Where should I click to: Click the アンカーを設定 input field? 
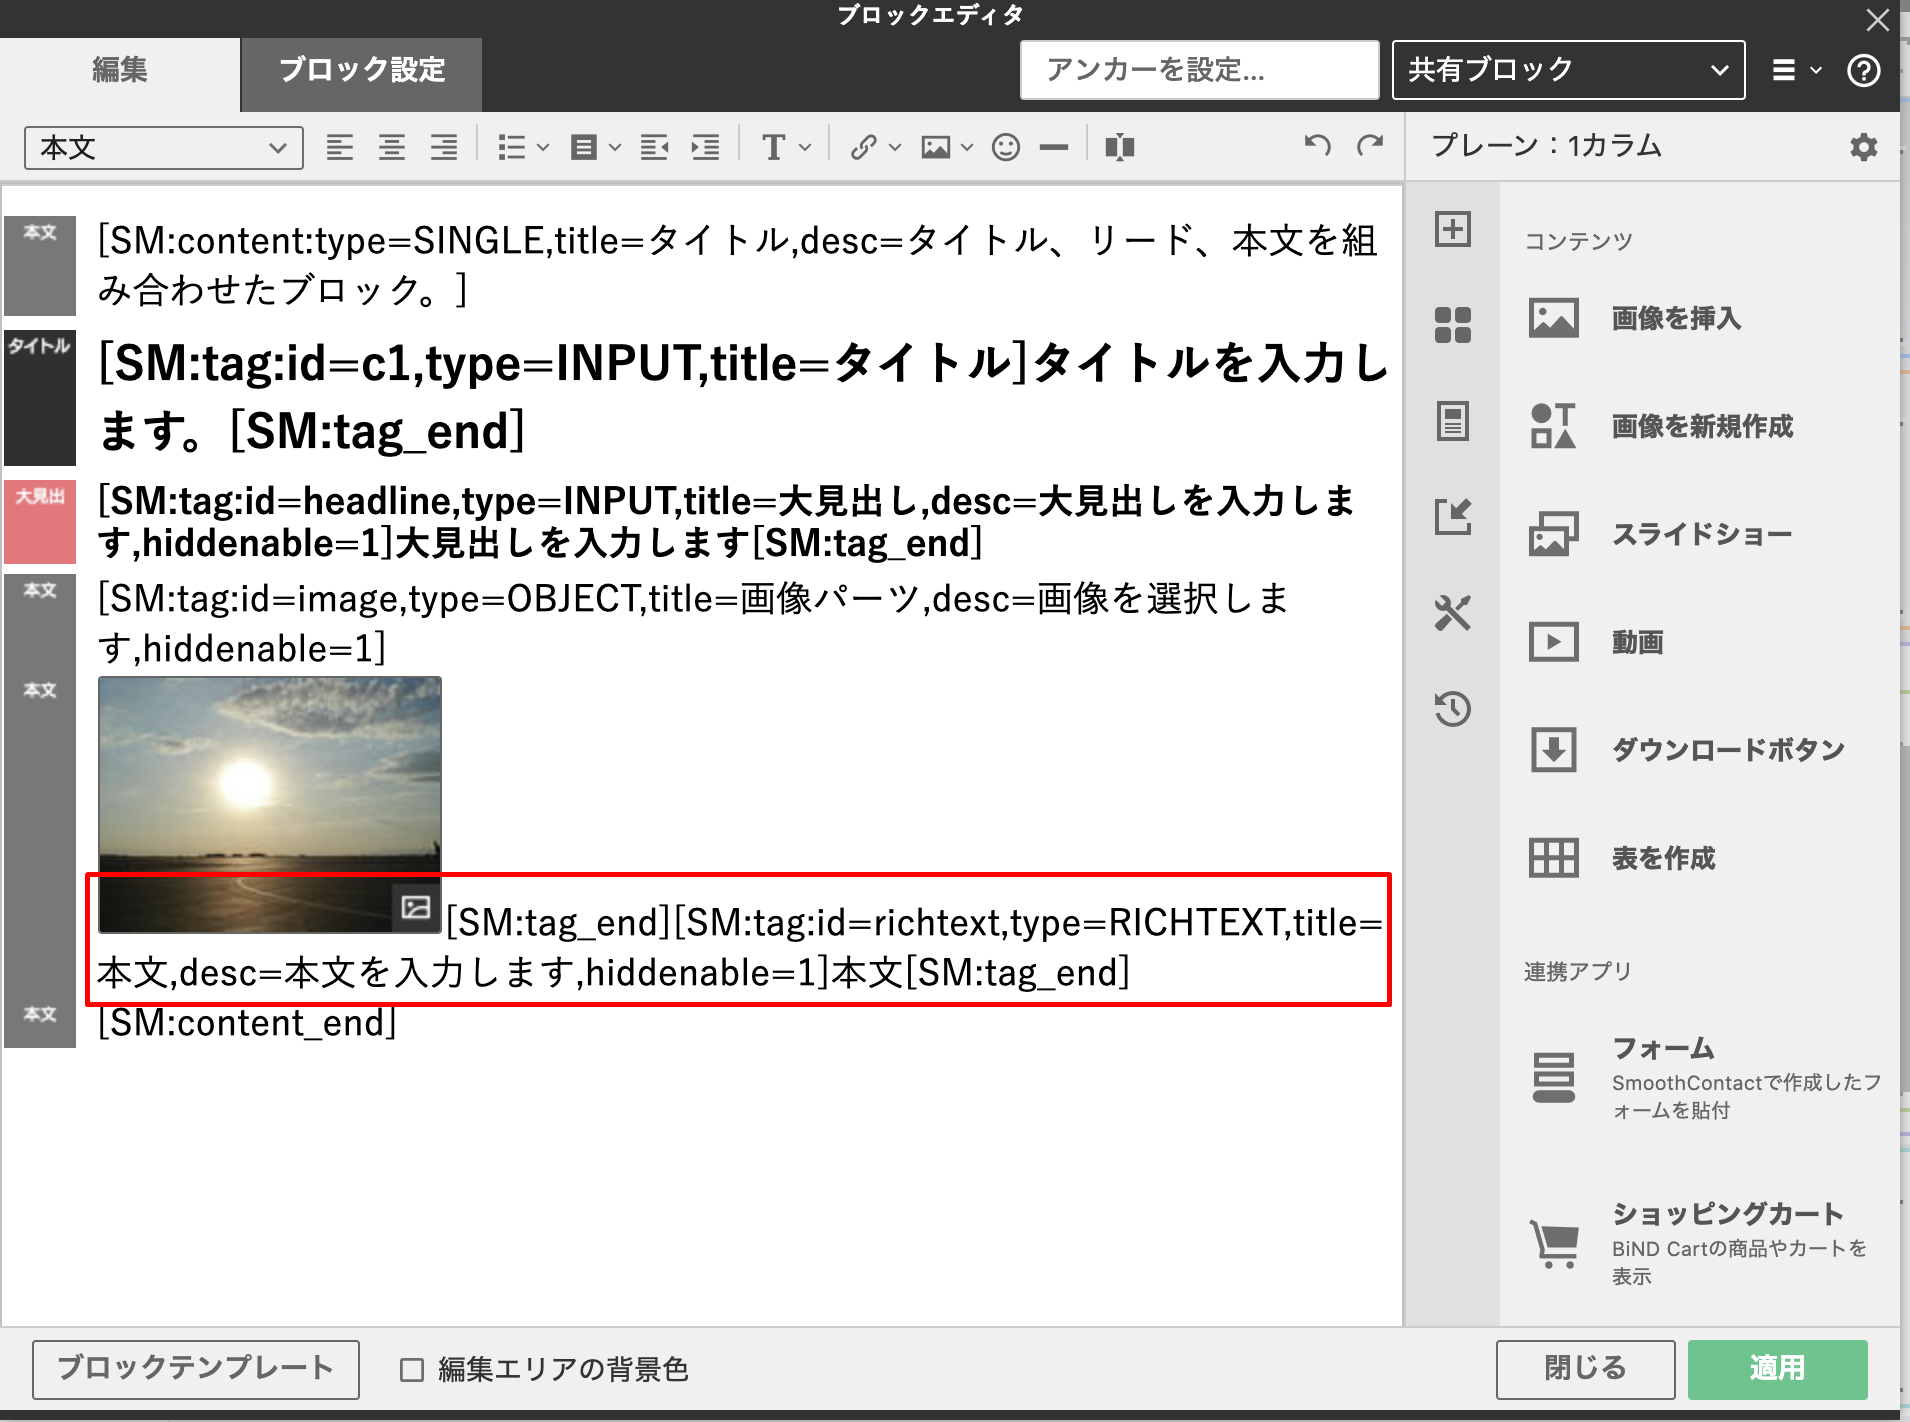tap(1199, 70)
